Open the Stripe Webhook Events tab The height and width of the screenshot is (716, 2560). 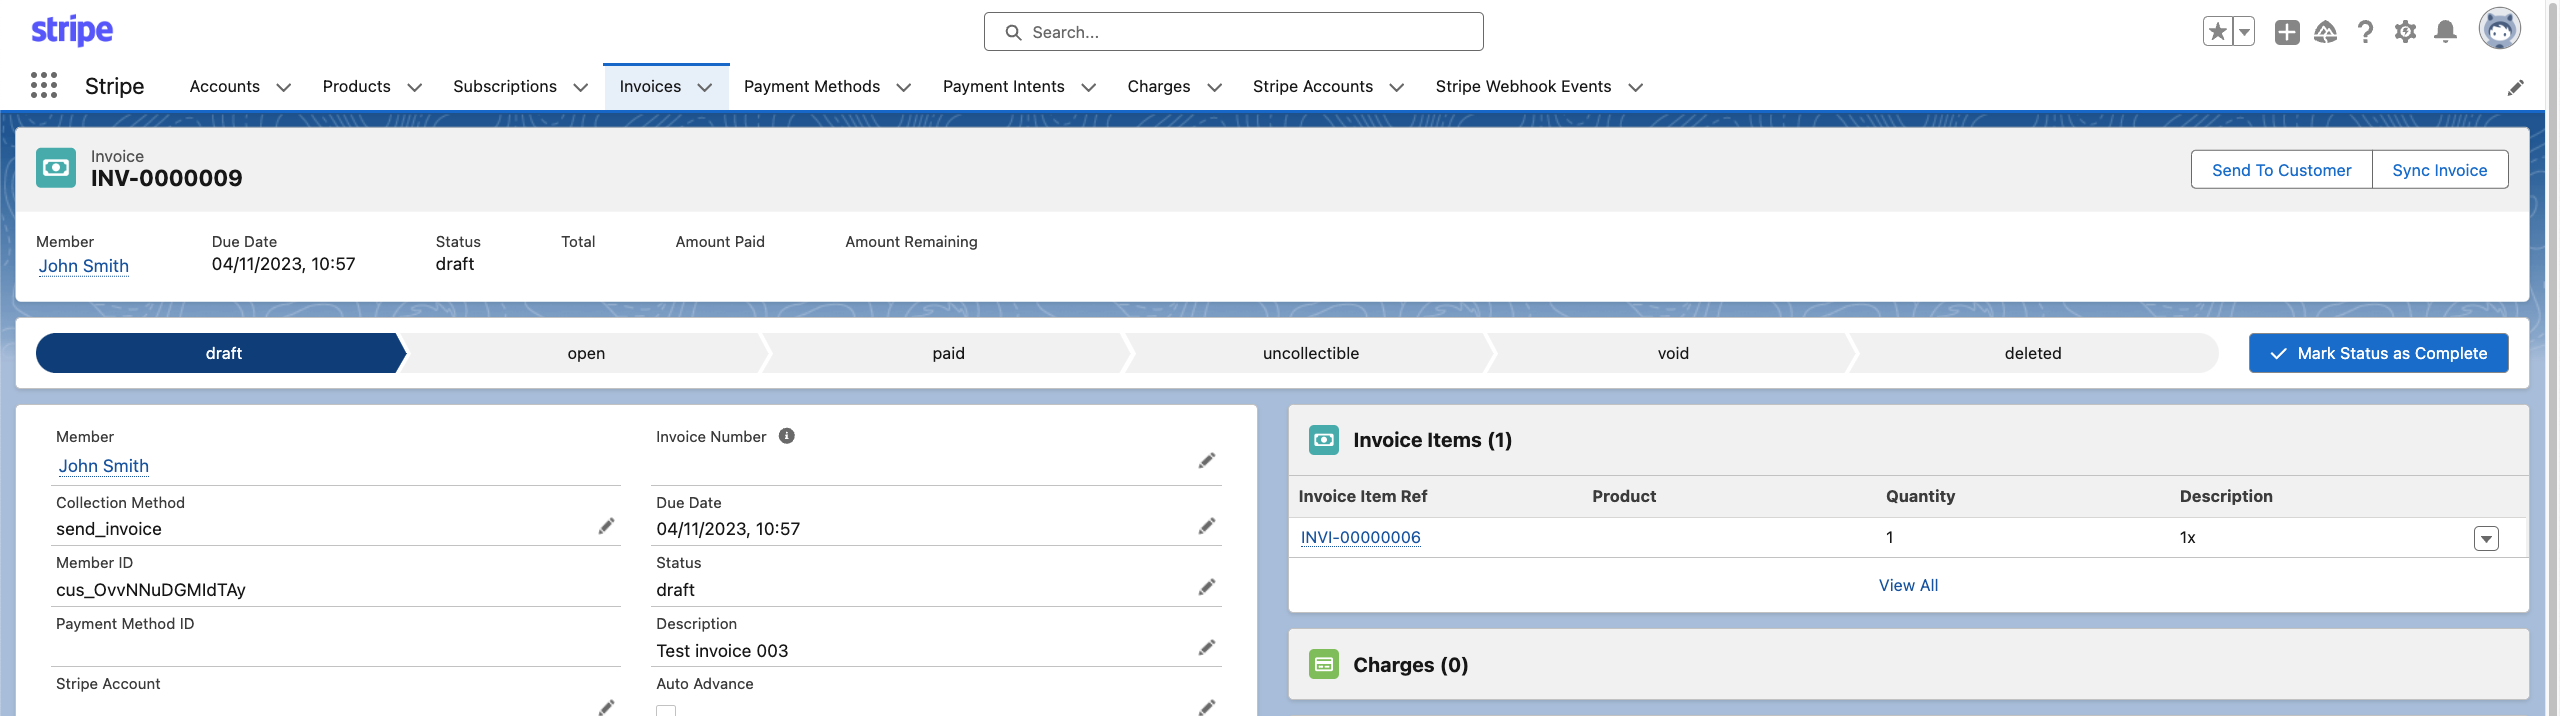(x=1522, y=87)
